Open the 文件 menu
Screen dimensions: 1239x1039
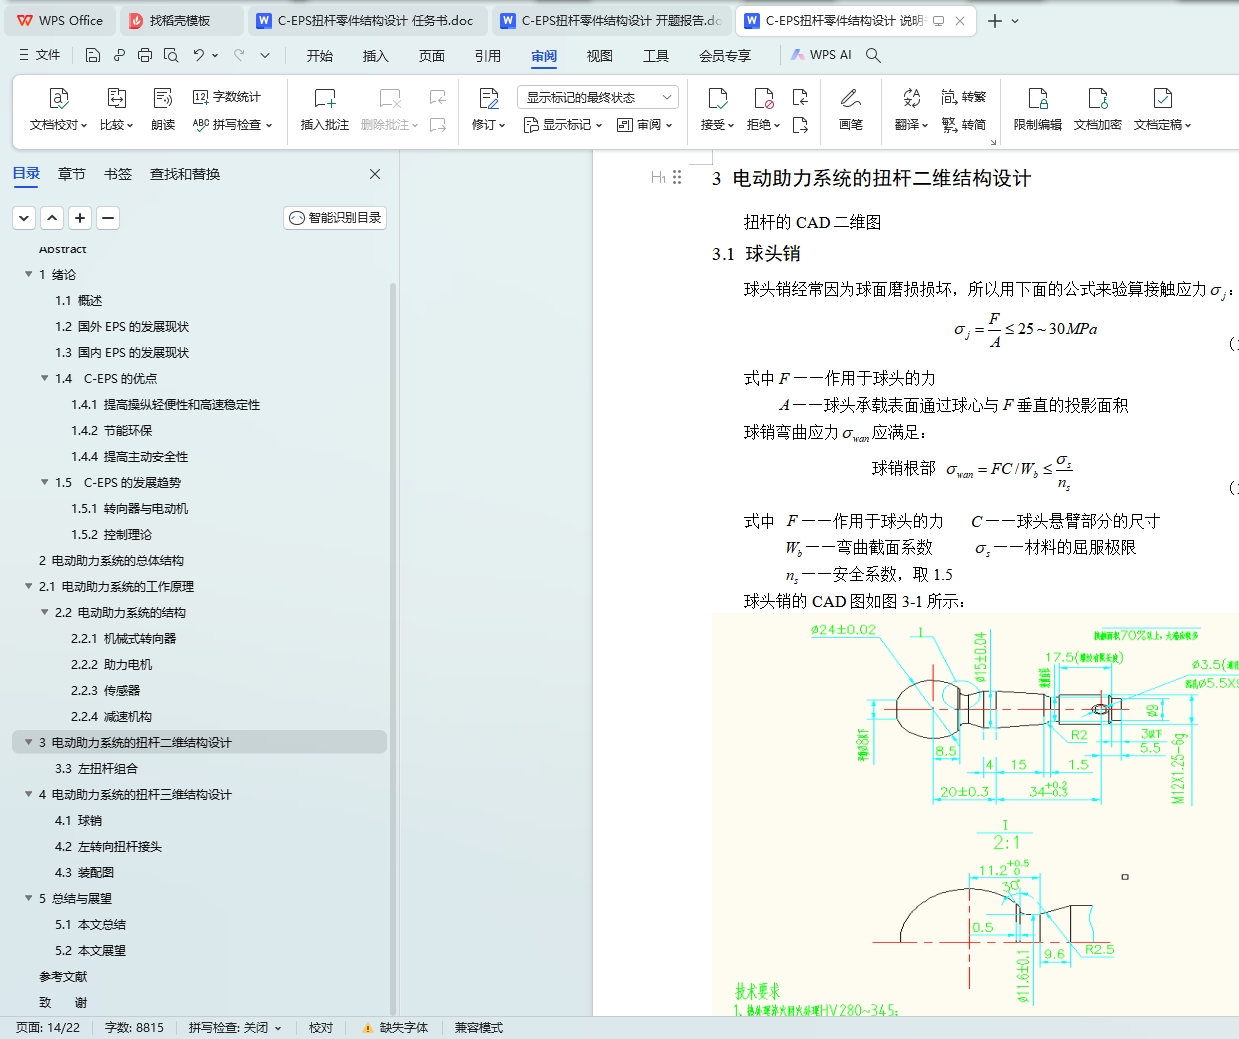(x=40, y=55)
